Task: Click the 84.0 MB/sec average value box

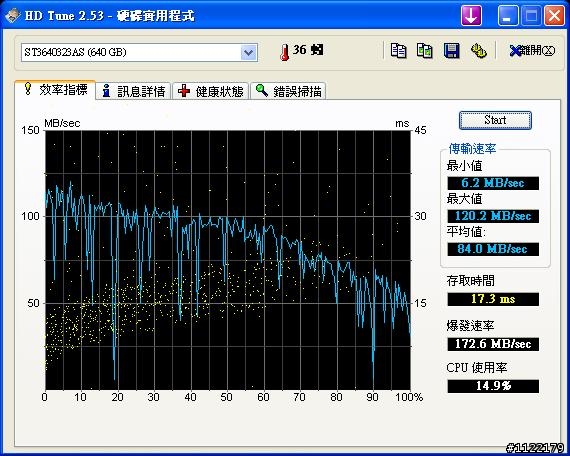Action: coord(493,249)
